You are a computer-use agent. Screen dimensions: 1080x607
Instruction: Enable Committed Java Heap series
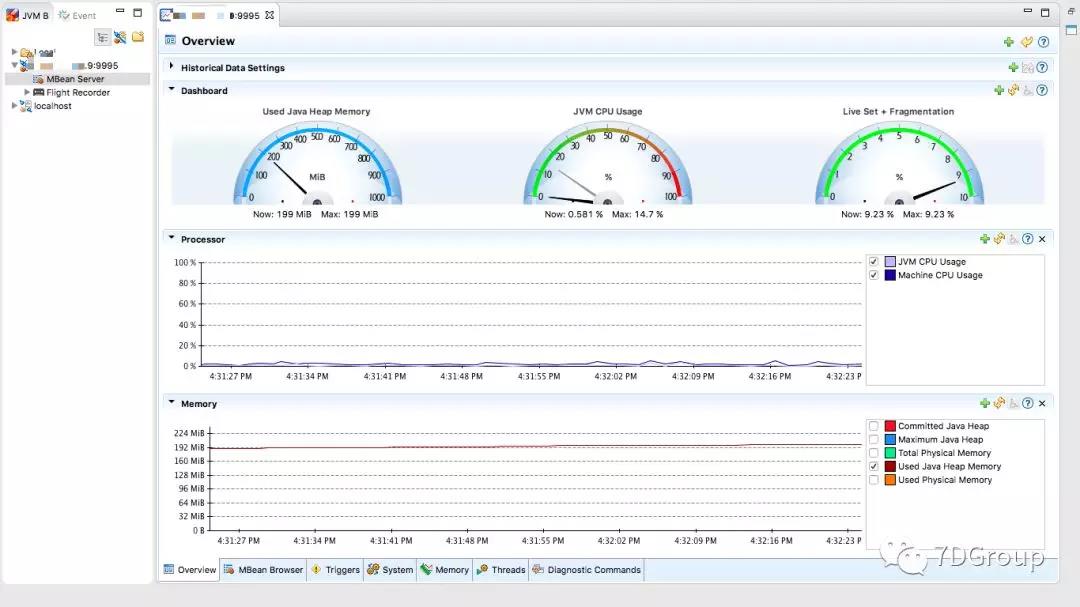873,426
